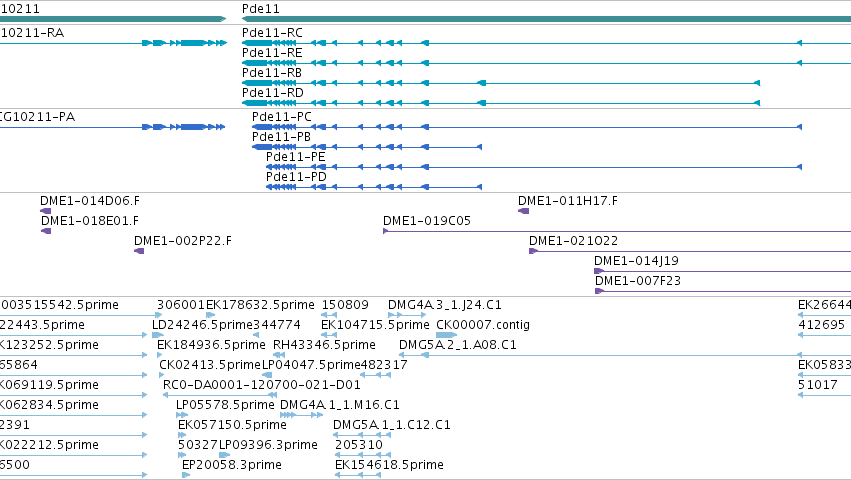851x480 pixels.
Task: Click the 51017 EST label
Action: click(x=818, y=386)
